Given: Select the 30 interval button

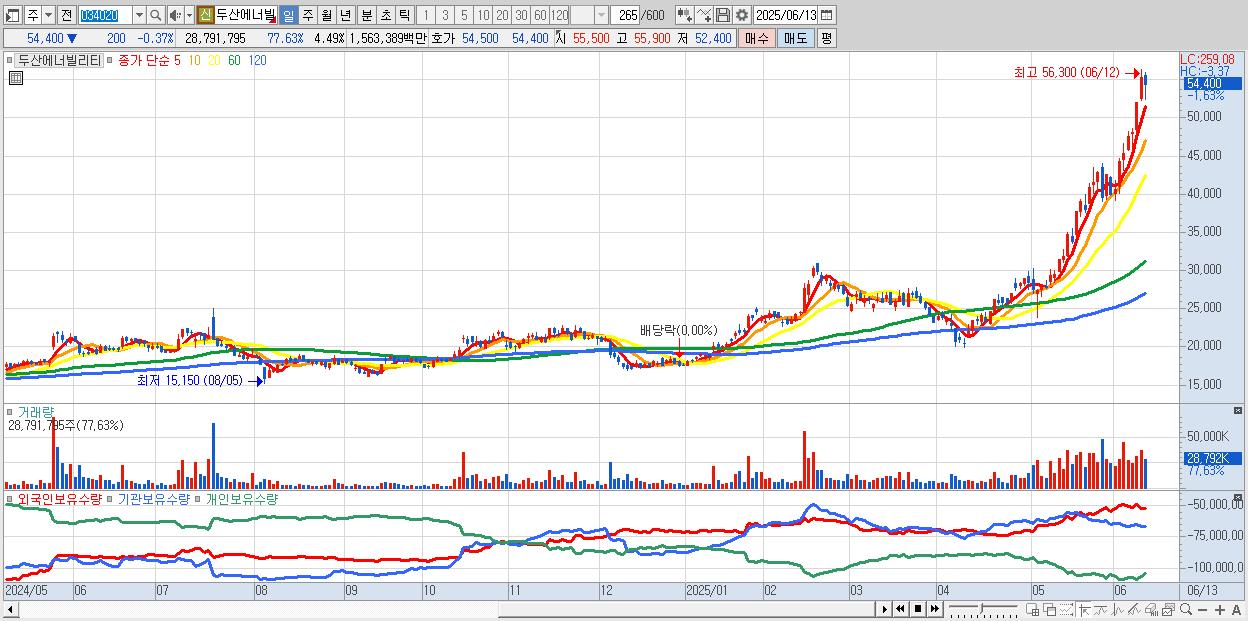Looking at the screenshot, I should [521, 15].
